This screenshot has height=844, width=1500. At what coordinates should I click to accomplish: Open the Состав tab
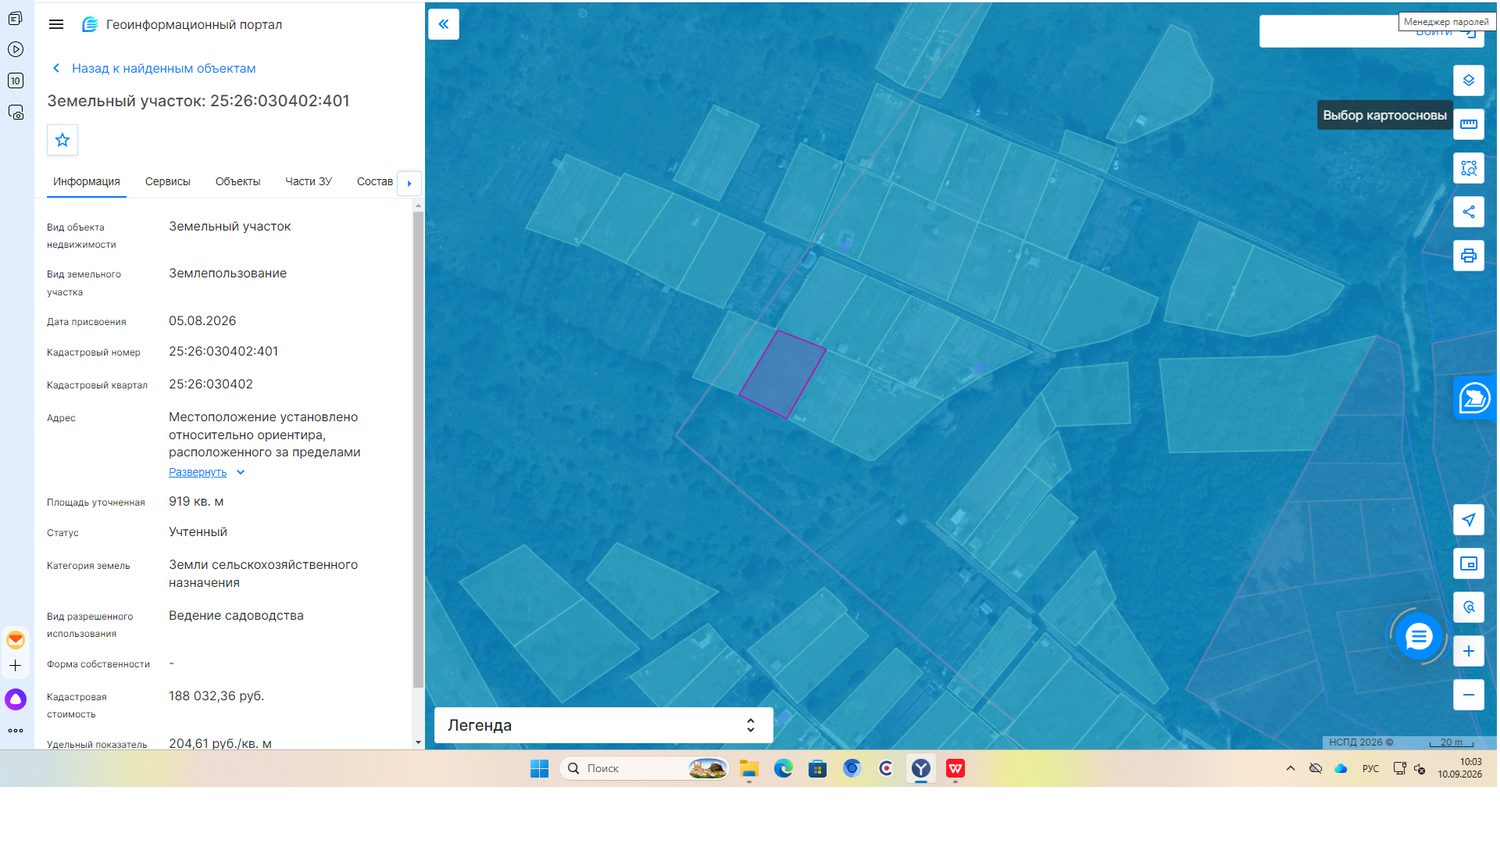coord(375,182)
